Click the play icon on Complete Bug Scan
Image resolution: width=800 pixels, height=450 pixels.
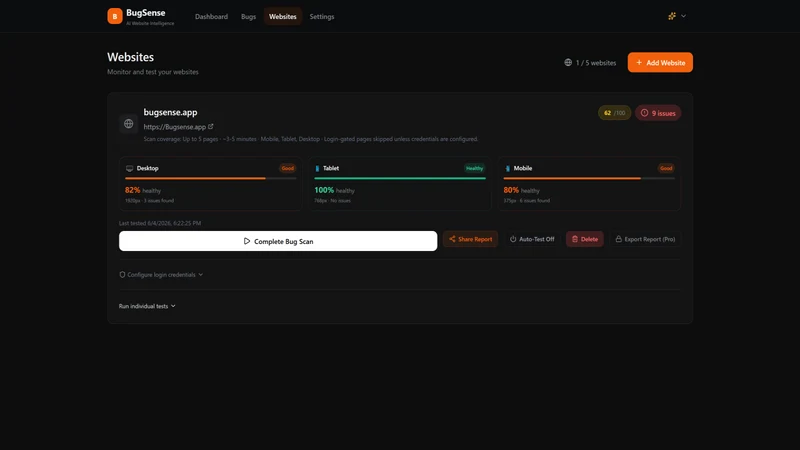coord(247,241)
